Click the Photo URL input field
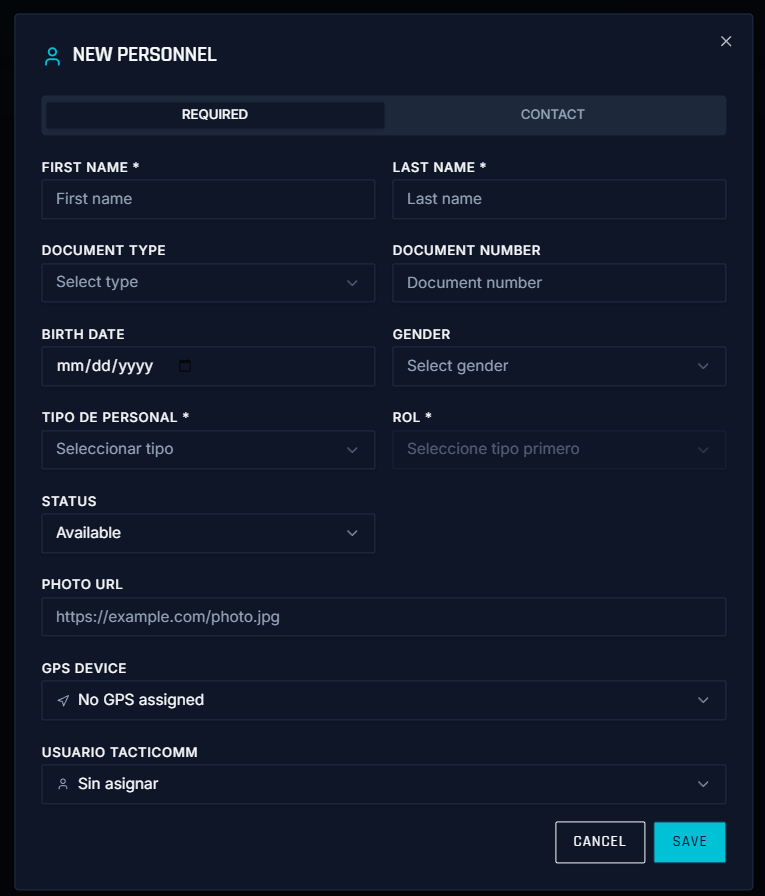Viewport: 765px width, 896px height. tap(383, 617)
